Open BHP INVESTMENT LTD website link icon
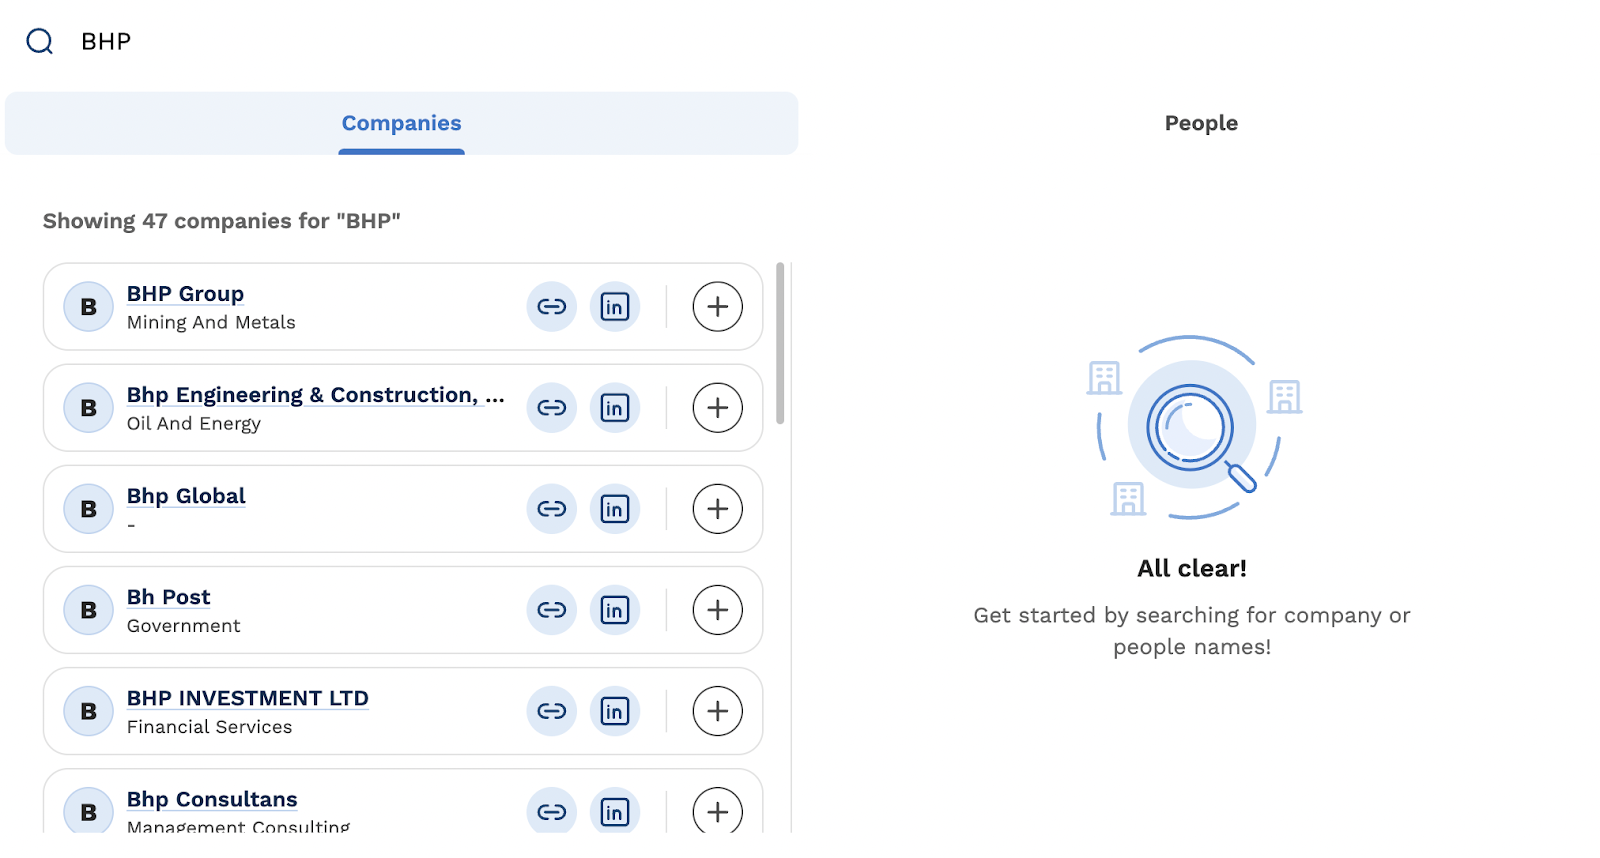The width and height of the screenshot is (1600, 858). (552, 711)
